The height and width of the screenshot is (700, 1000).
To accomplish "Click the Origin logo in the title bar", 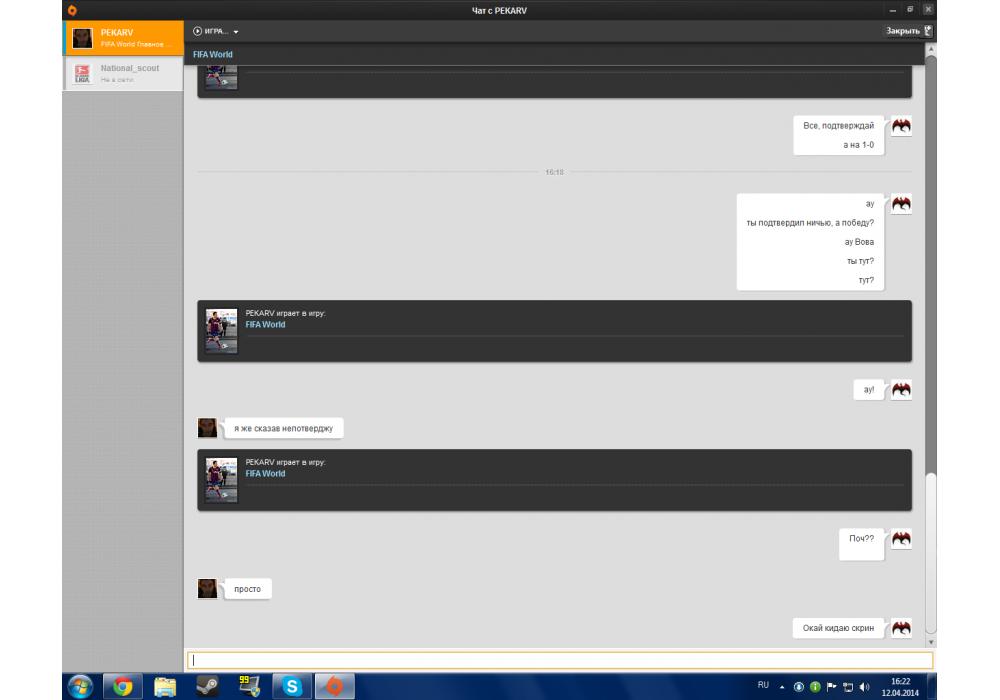I will [72, 10].
